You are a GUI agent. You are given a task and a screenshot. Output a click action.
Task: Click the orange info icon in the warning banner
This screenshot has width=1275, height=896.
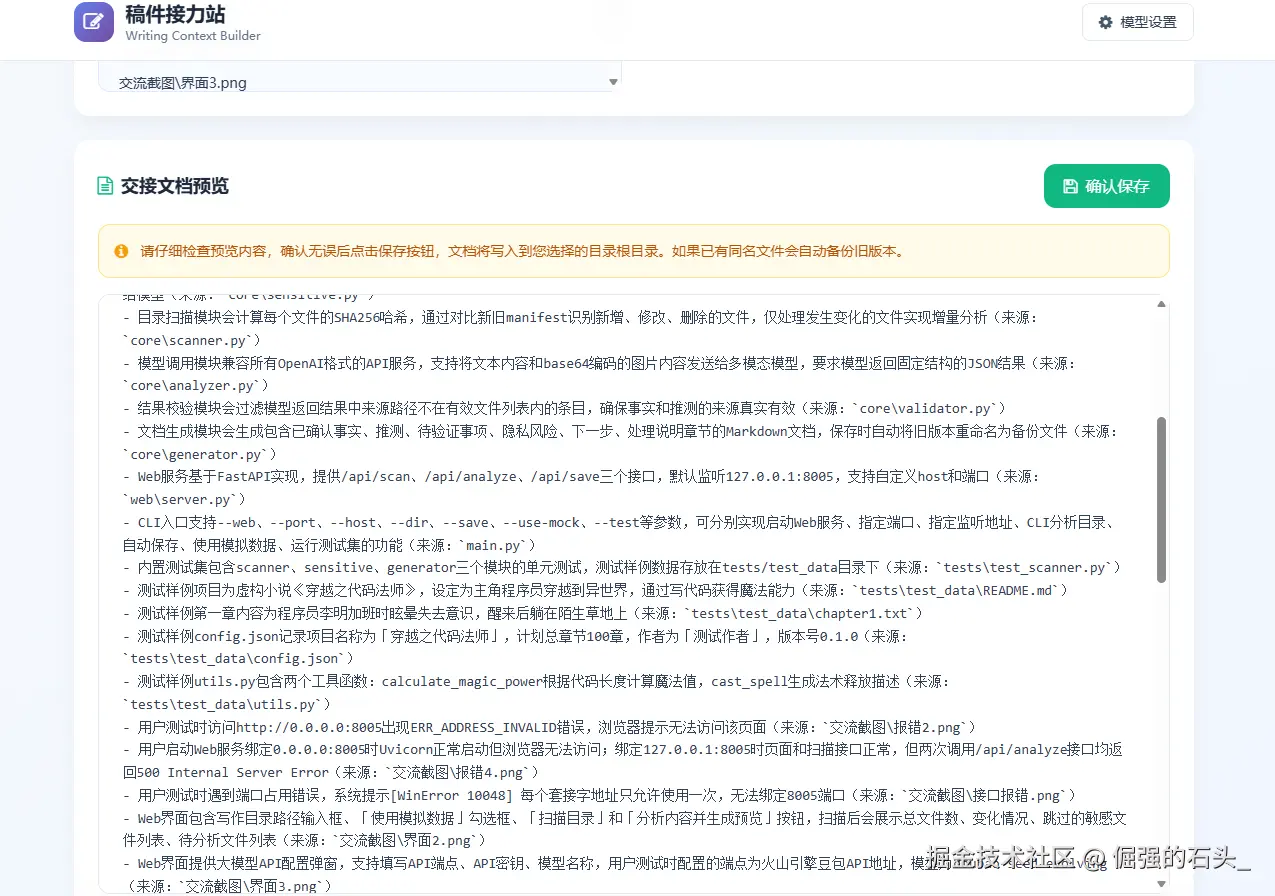[x=121, y=251]
